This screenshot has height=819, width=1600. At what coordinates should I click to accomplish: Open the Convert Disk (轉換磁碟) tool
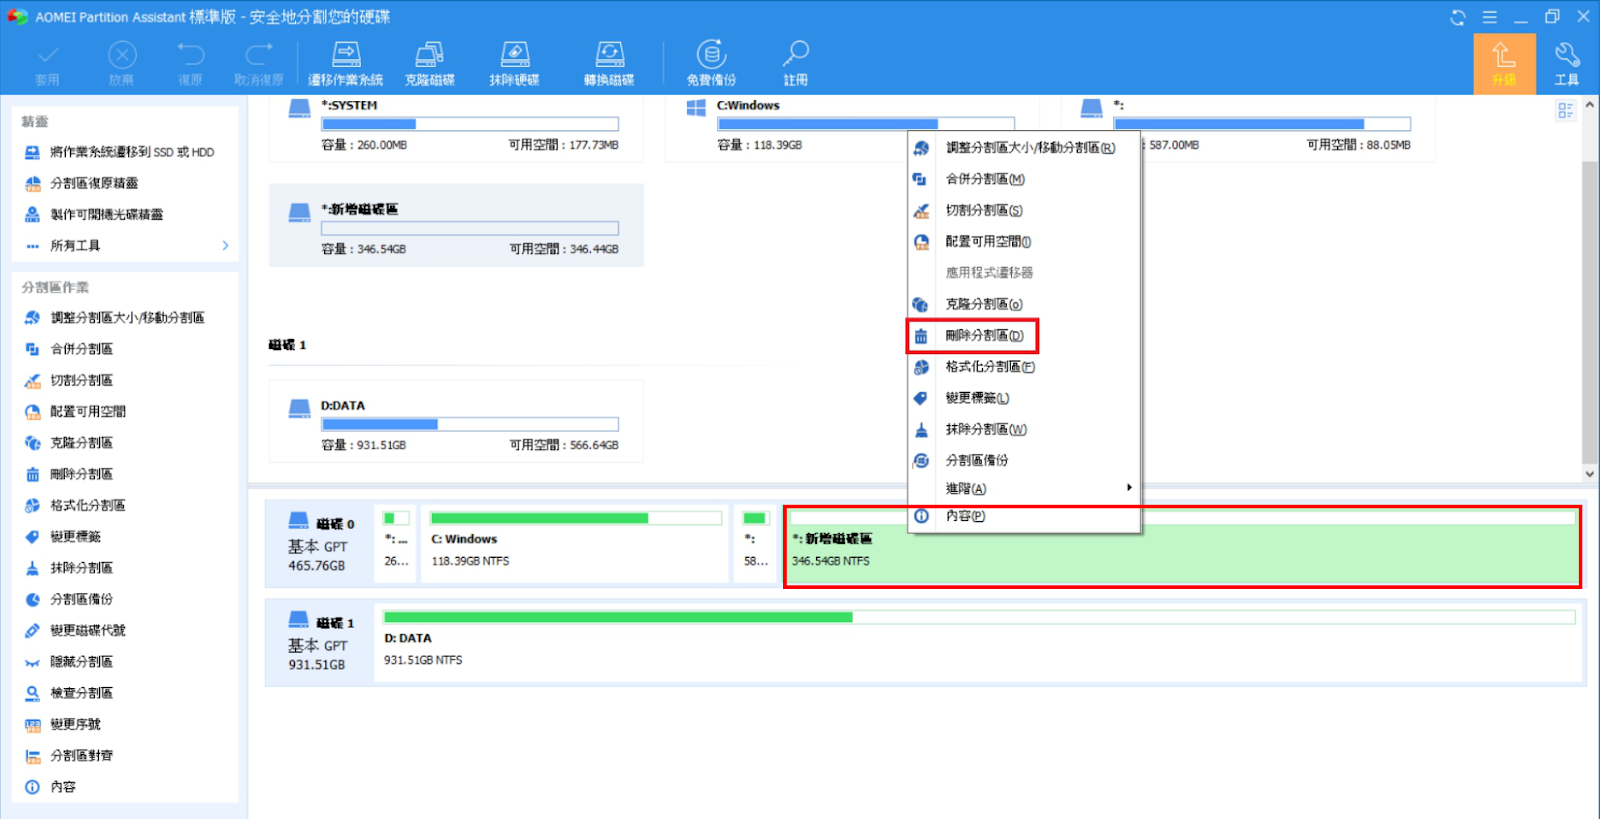pos(610,64)
